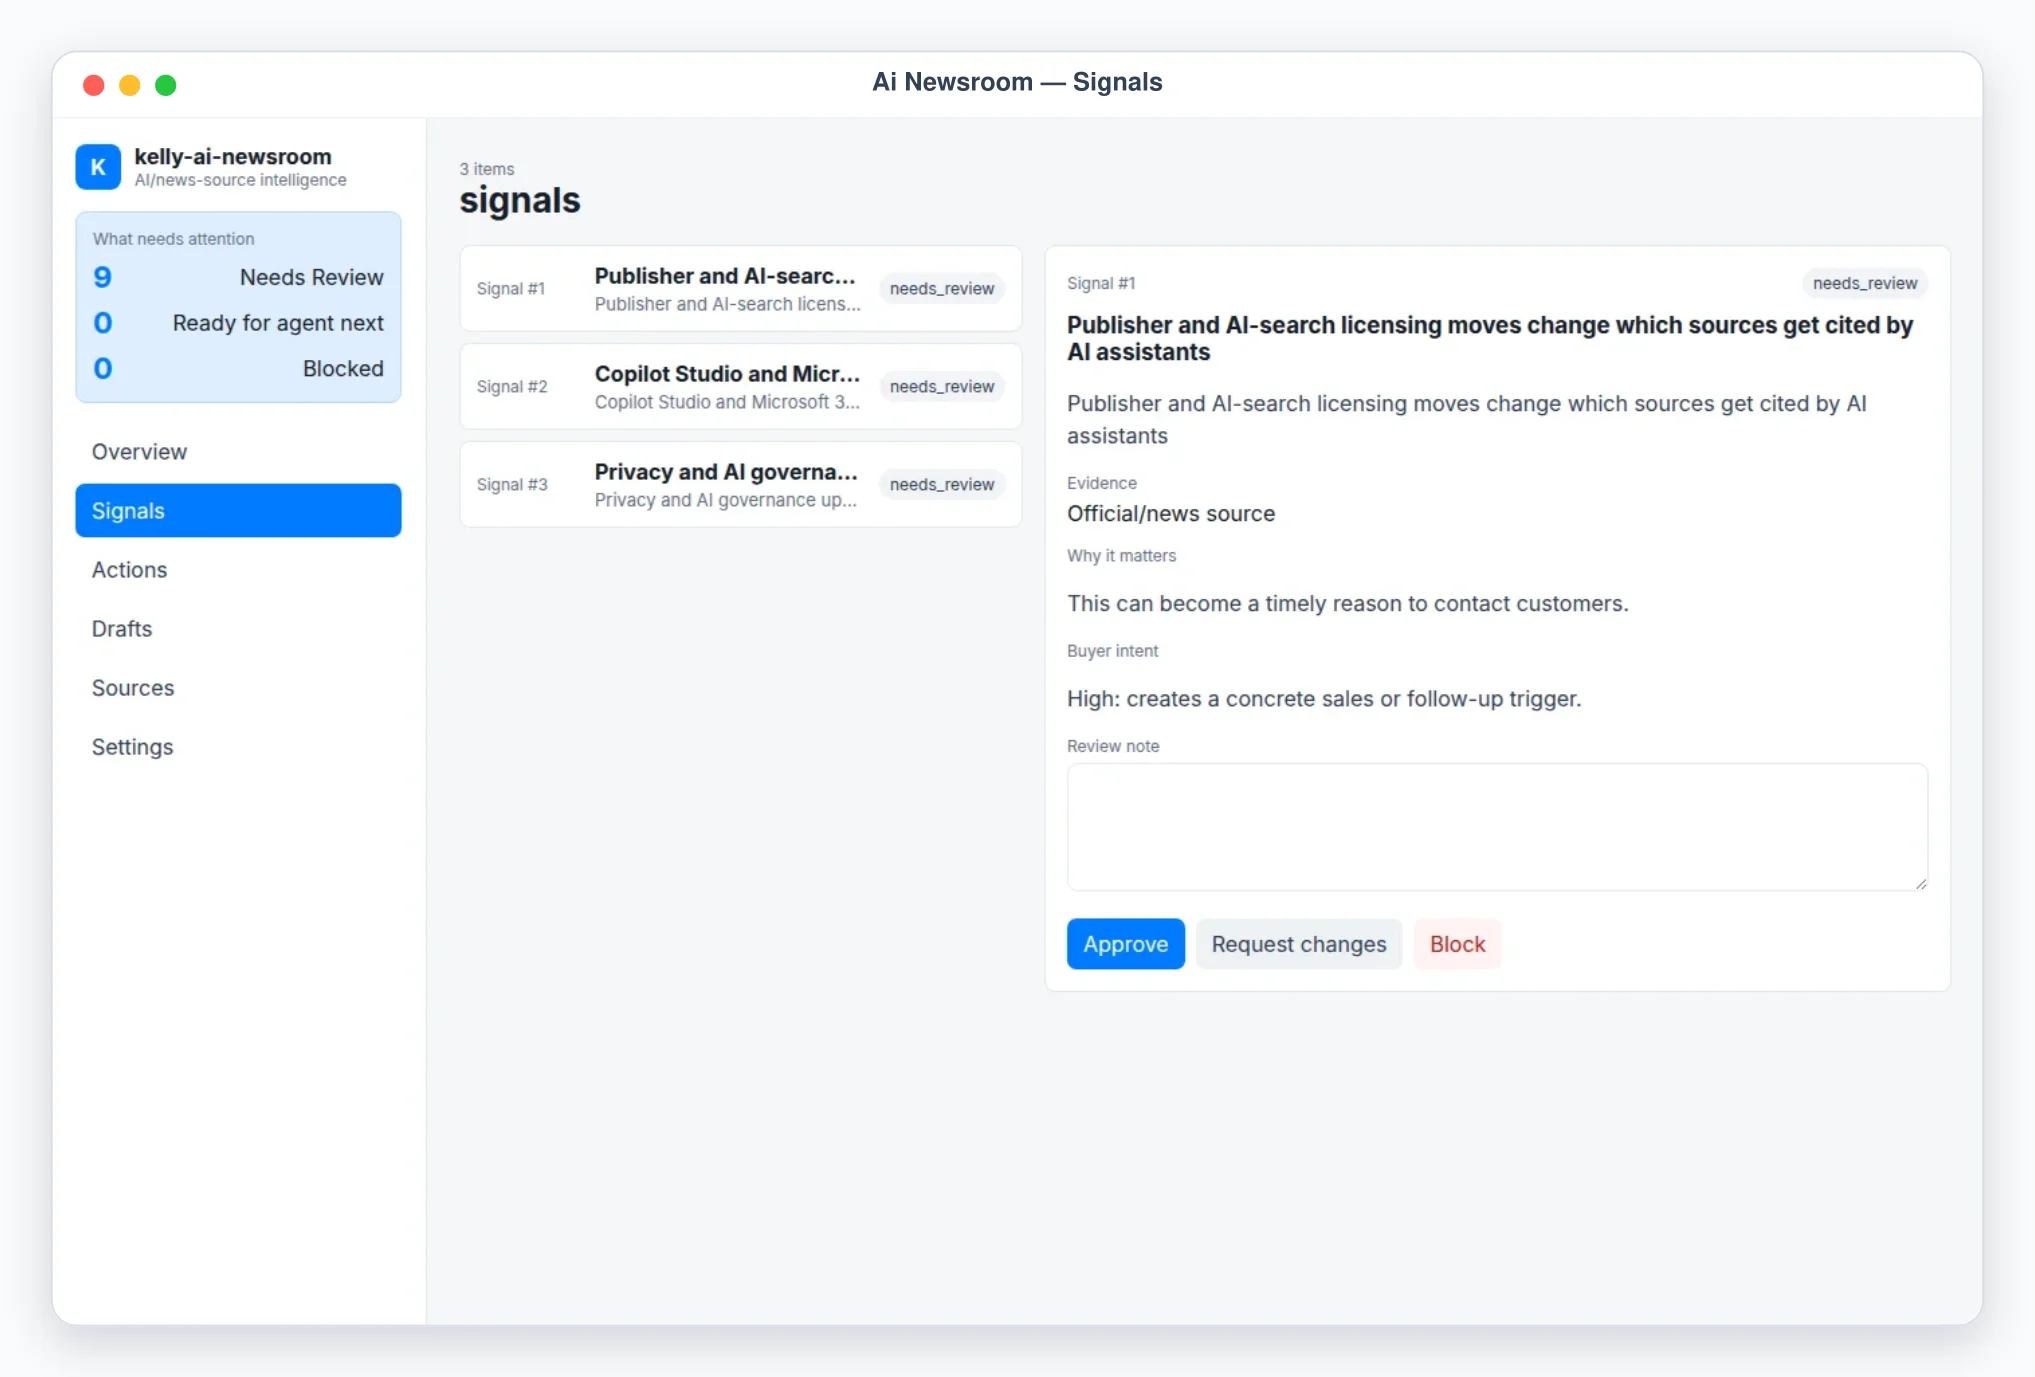Select the Signals sidebar item

(238, 511)
